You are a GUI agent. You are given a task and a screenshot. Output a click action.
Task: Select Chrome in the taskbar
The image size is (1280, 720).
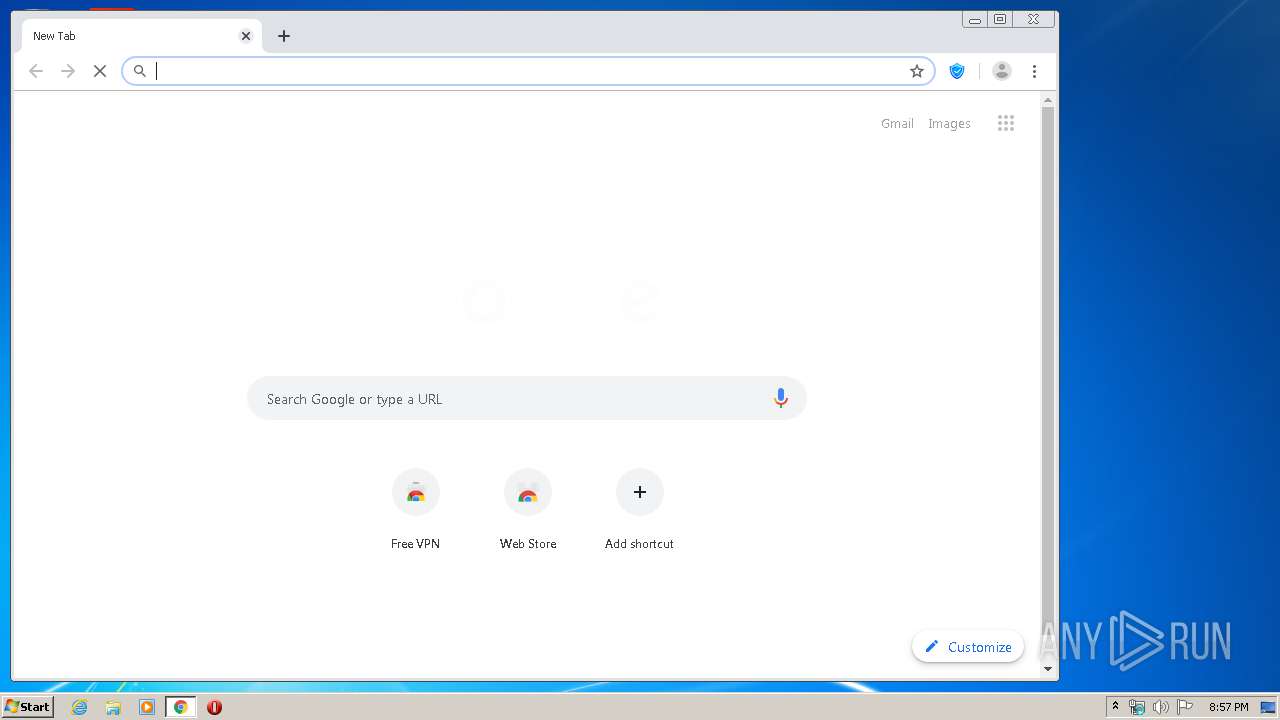point(180,707)
